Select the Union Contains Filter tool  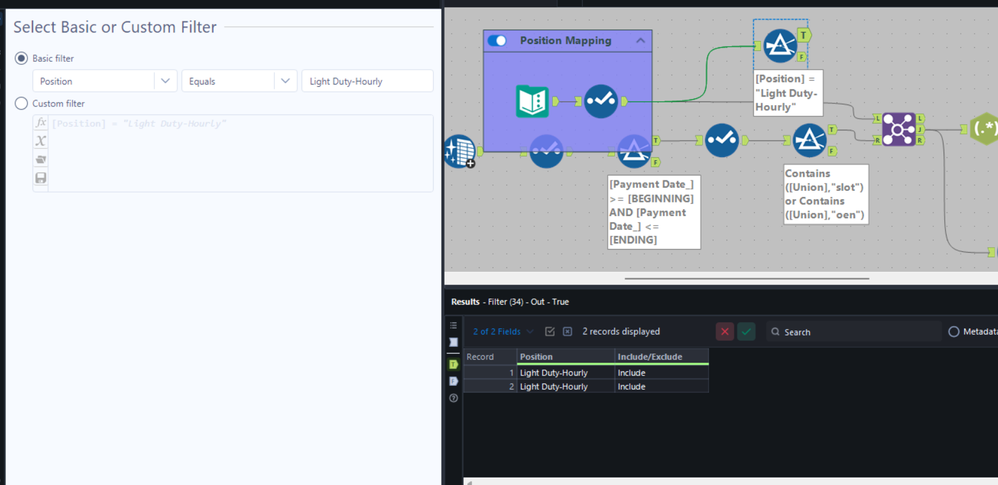point(810,140)
